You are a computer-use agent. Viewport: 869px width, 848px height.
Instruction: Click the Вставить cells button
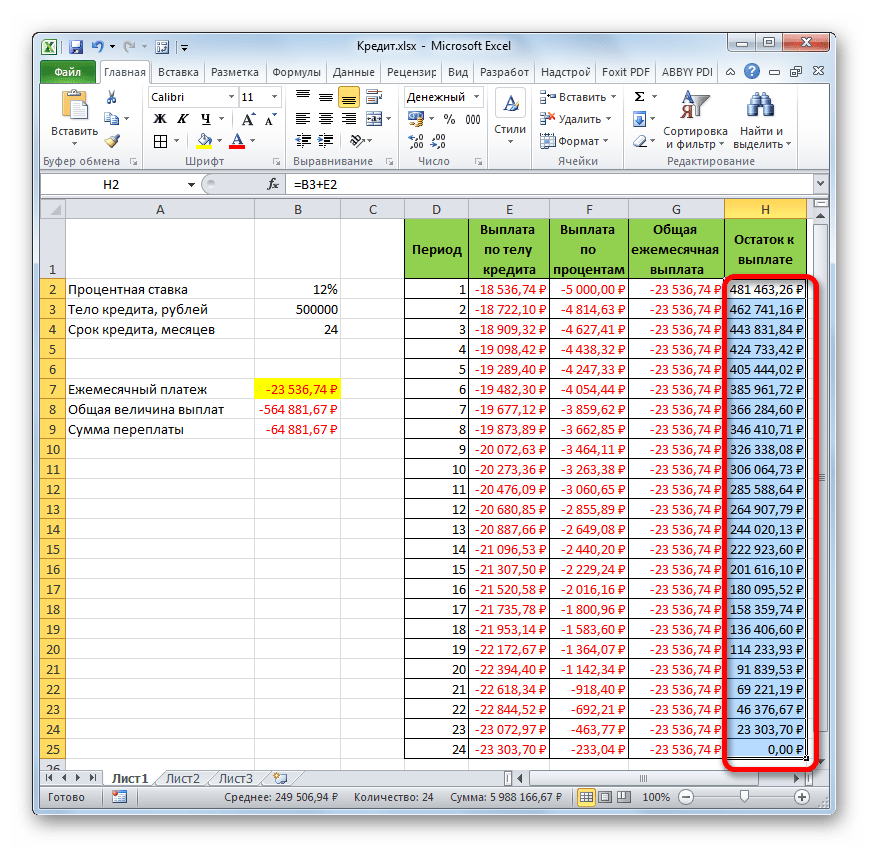(578, 97)
